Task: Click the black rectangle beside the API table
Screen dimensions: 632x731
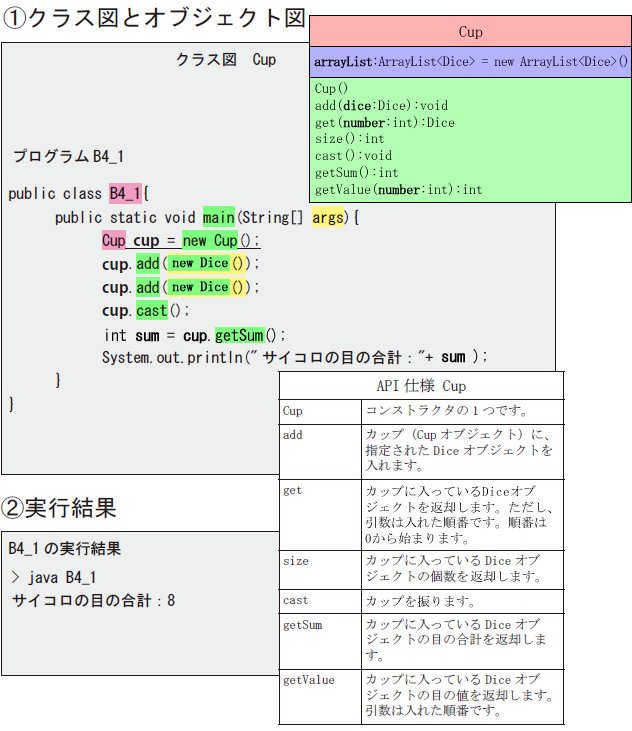Action: click(x=582, y=514)
